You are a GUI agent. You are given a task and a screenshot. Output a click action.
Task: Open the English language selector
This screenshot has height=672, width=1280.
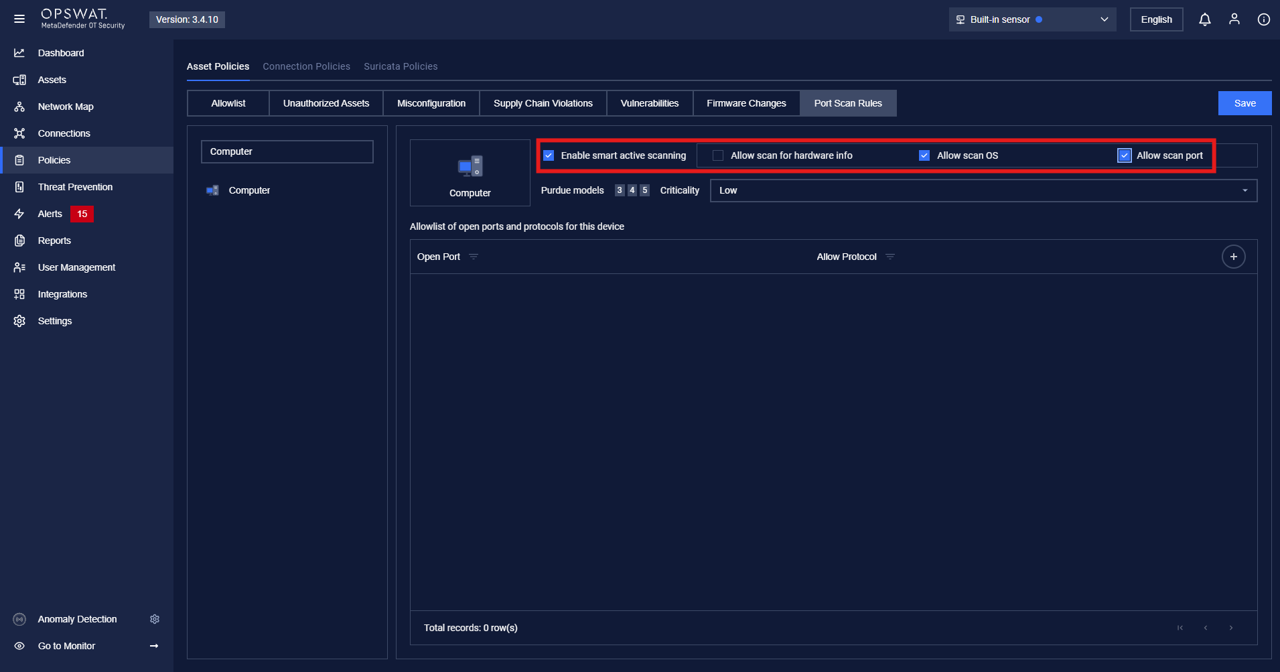[x=1156, y=19]
